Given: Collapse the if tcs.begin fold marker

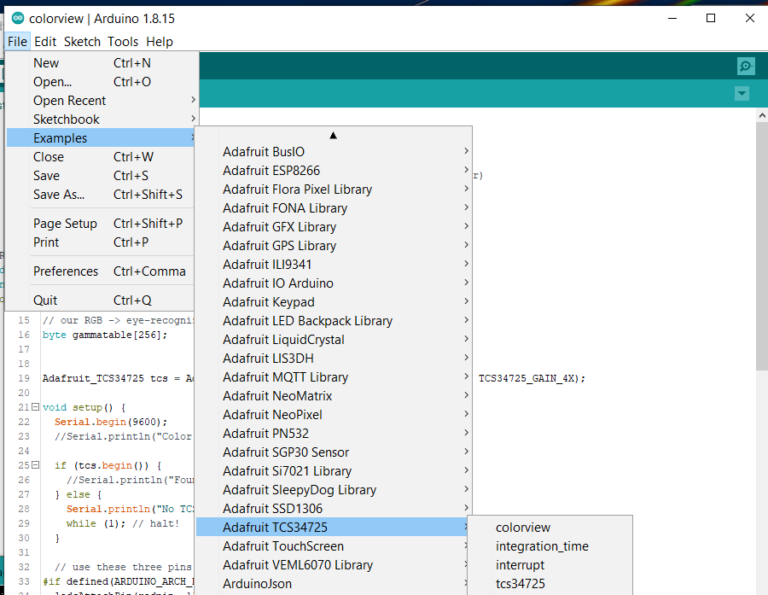Looking at the screenshot, I should click(x=35, y=465).
